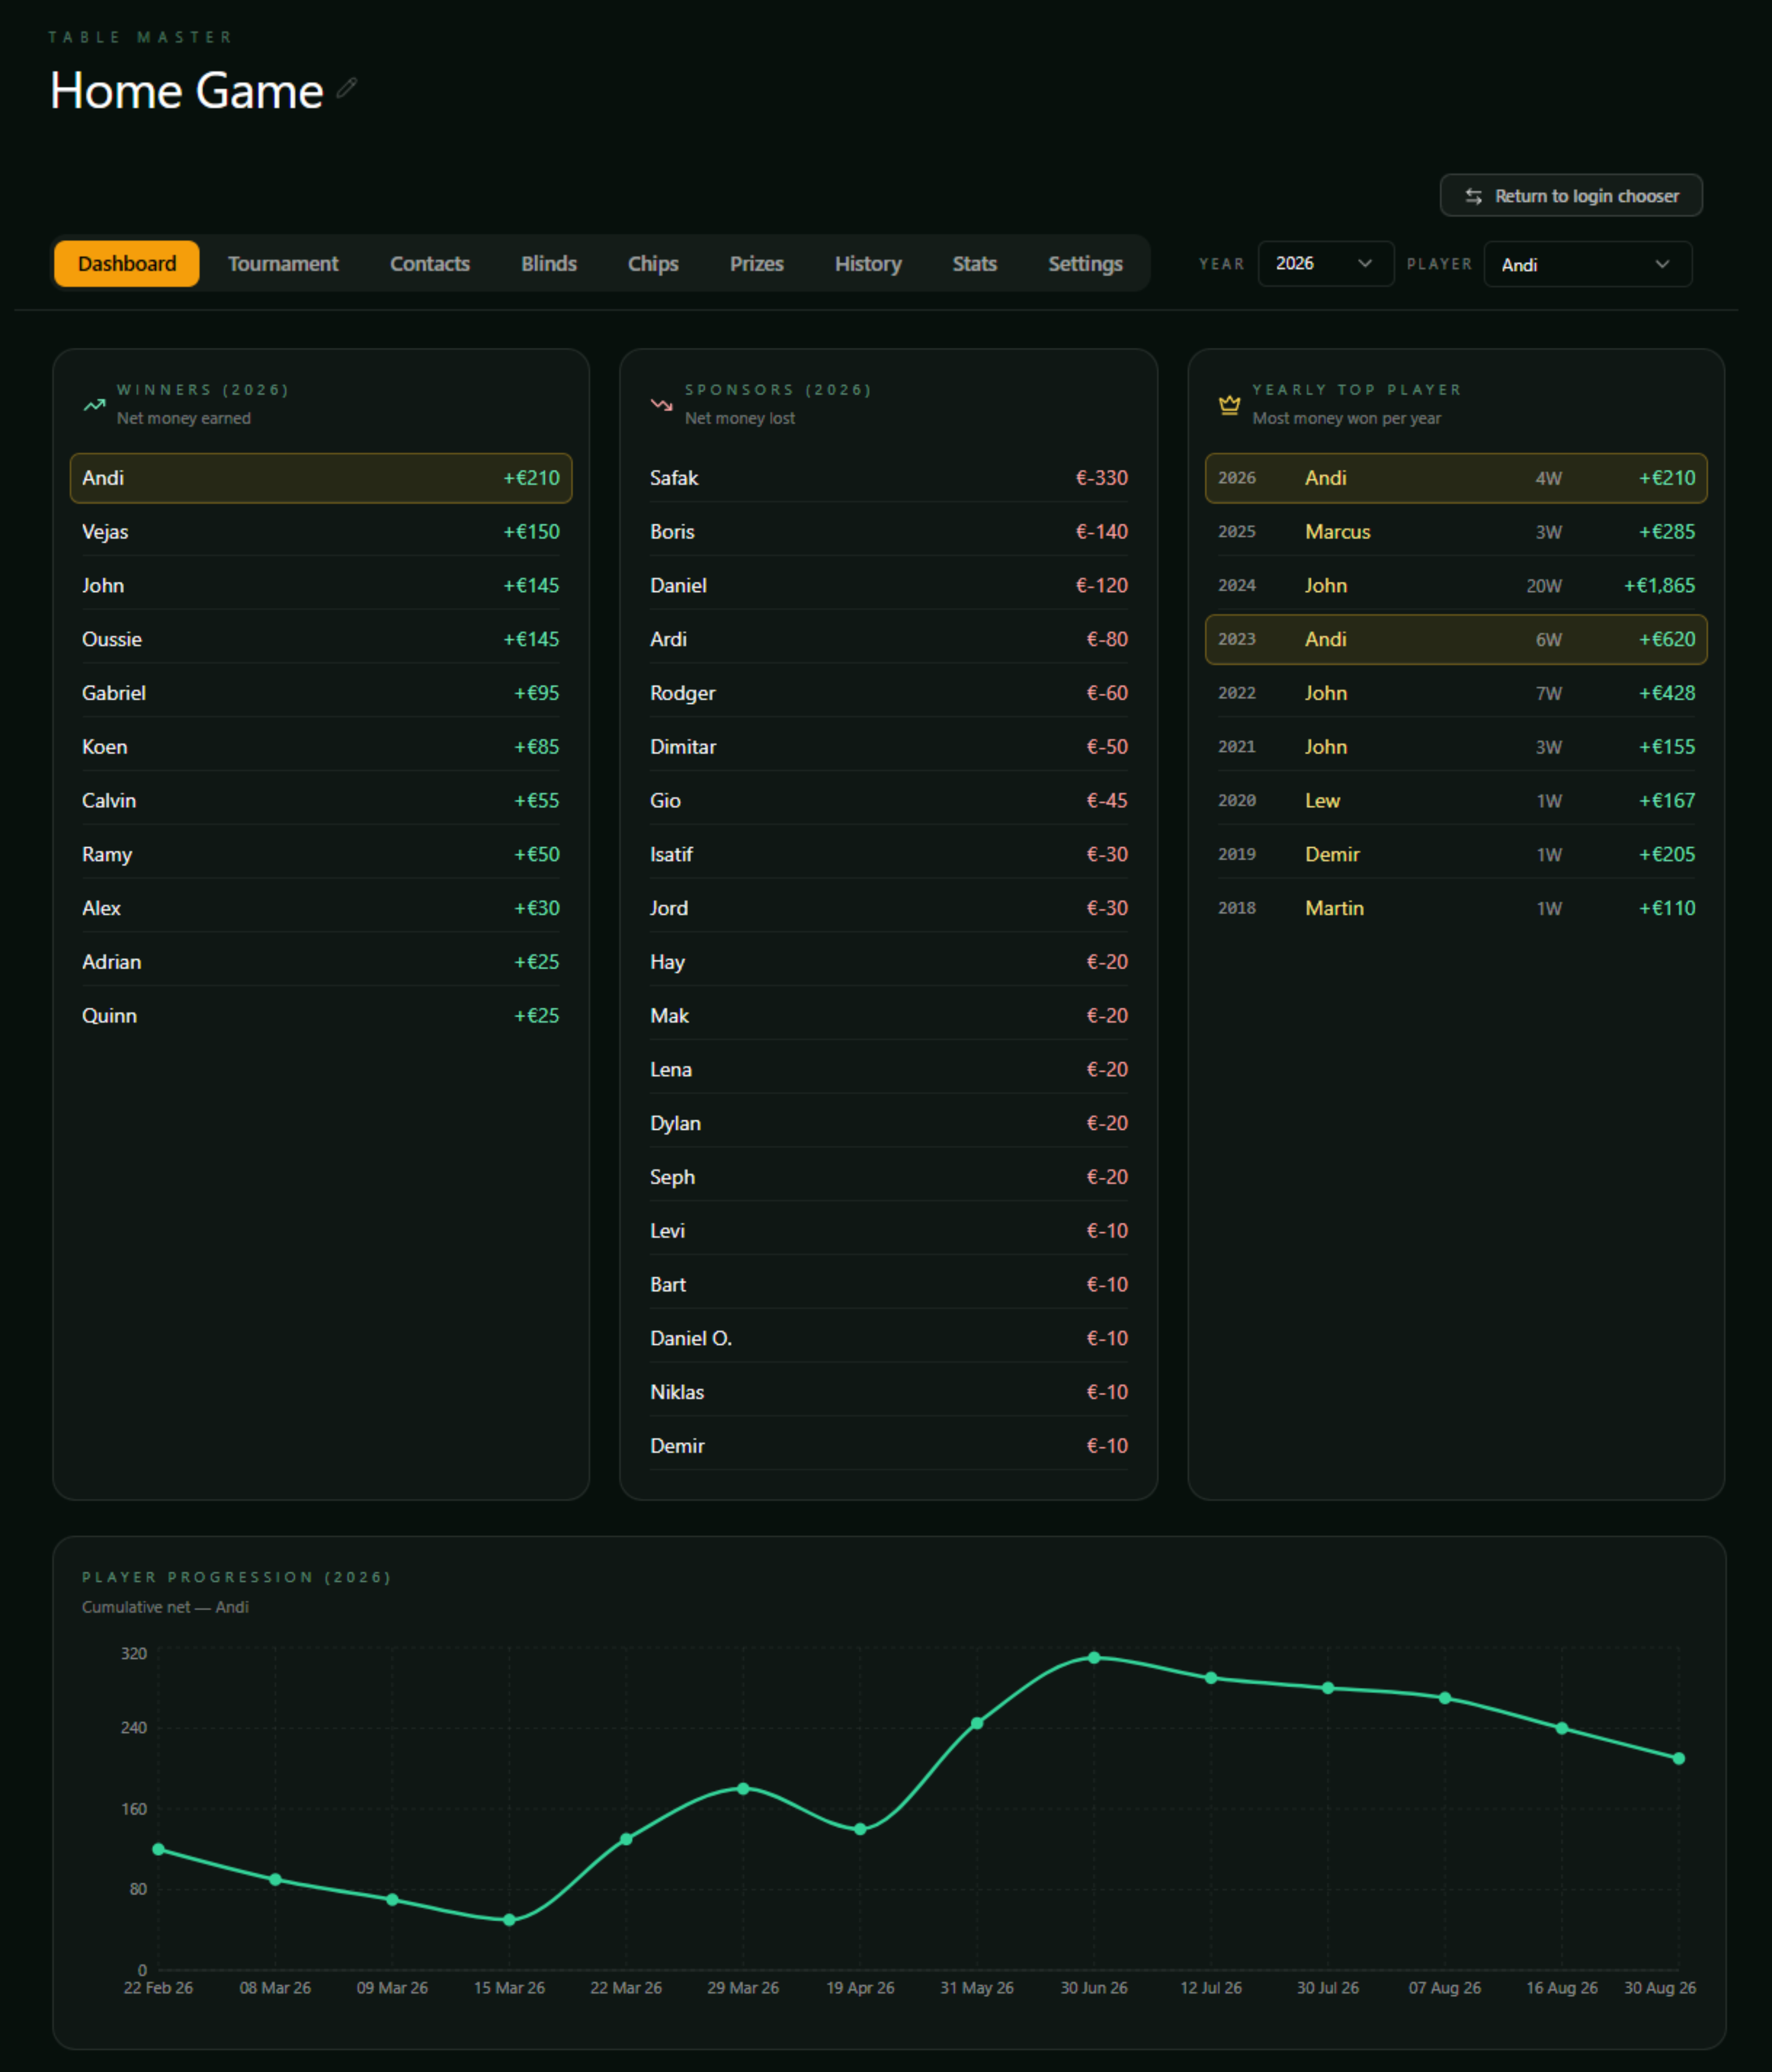This screenshot has height=2072, width=1772.
Task: Click Oussie winner row
Action: click(321, 639)
